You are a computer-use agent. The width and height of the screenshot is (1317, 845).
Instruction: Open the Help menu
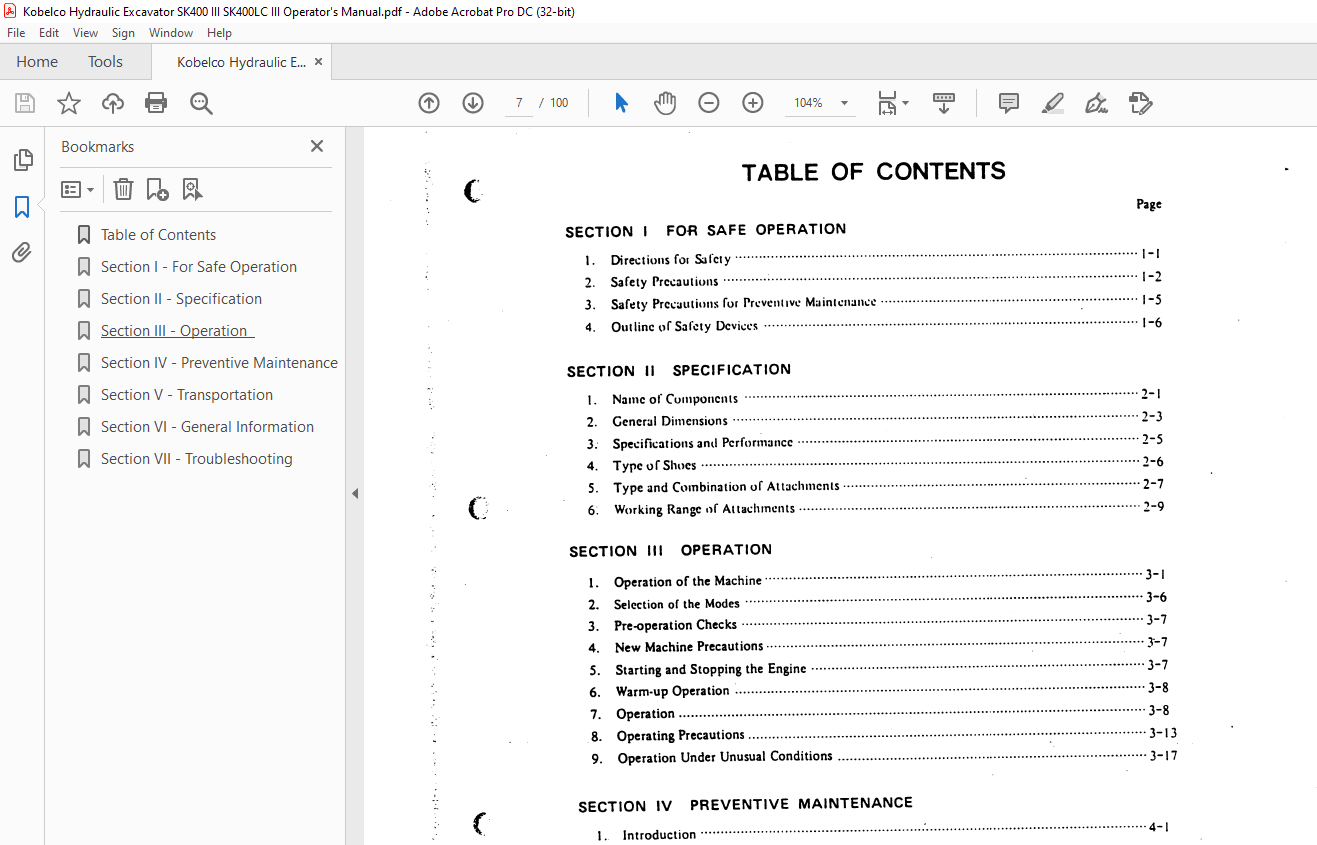[x=219, y=33]
